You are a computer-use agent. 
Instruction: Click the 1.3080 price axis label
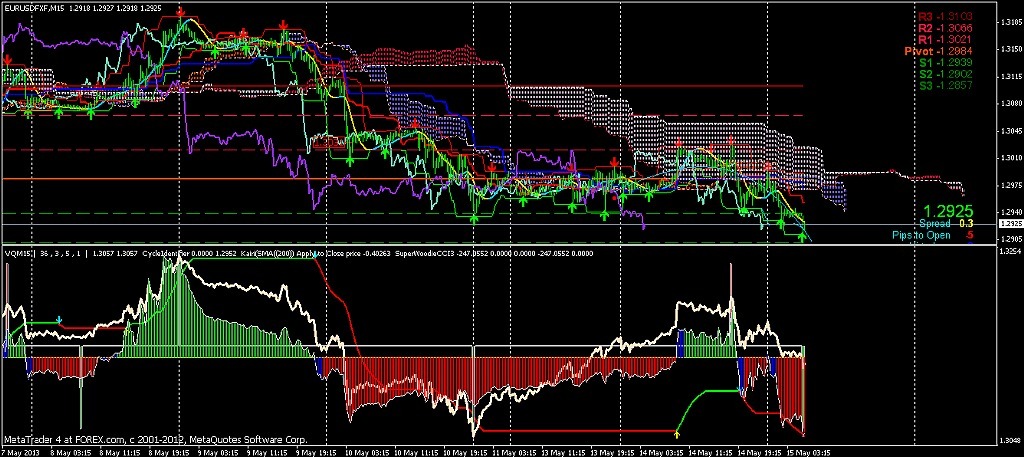click(1010, 104)
